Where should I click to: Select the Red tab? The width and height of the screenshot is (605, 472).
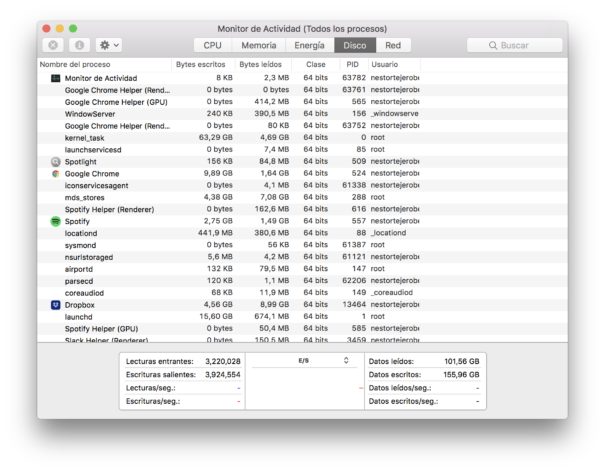point(393,45)
